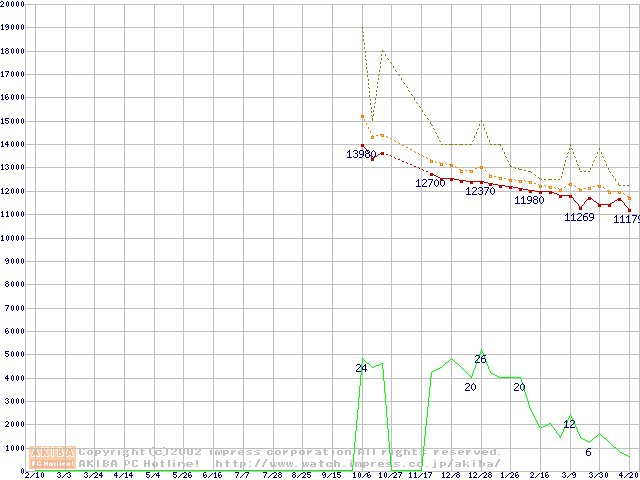
Task: Select the green line label 6
Action: click(x=588, y=452)
